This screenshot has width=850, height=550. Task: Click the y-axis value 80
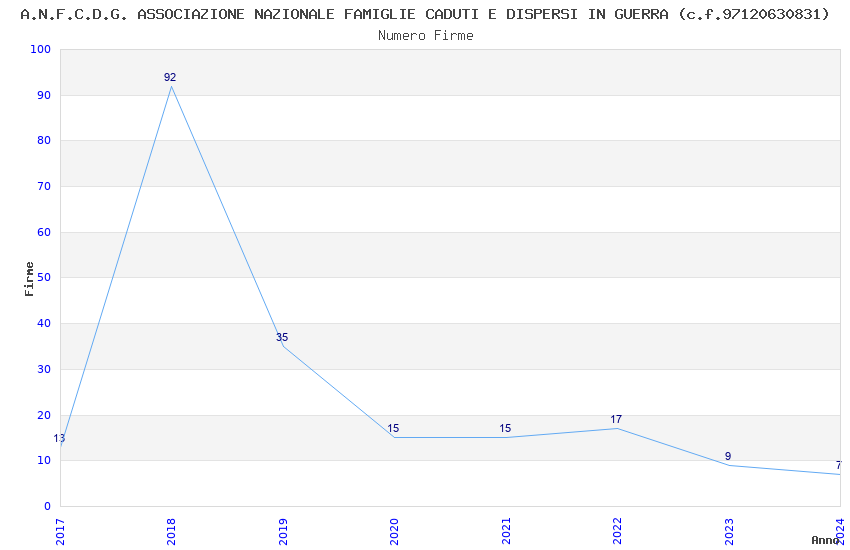(44, 140)
